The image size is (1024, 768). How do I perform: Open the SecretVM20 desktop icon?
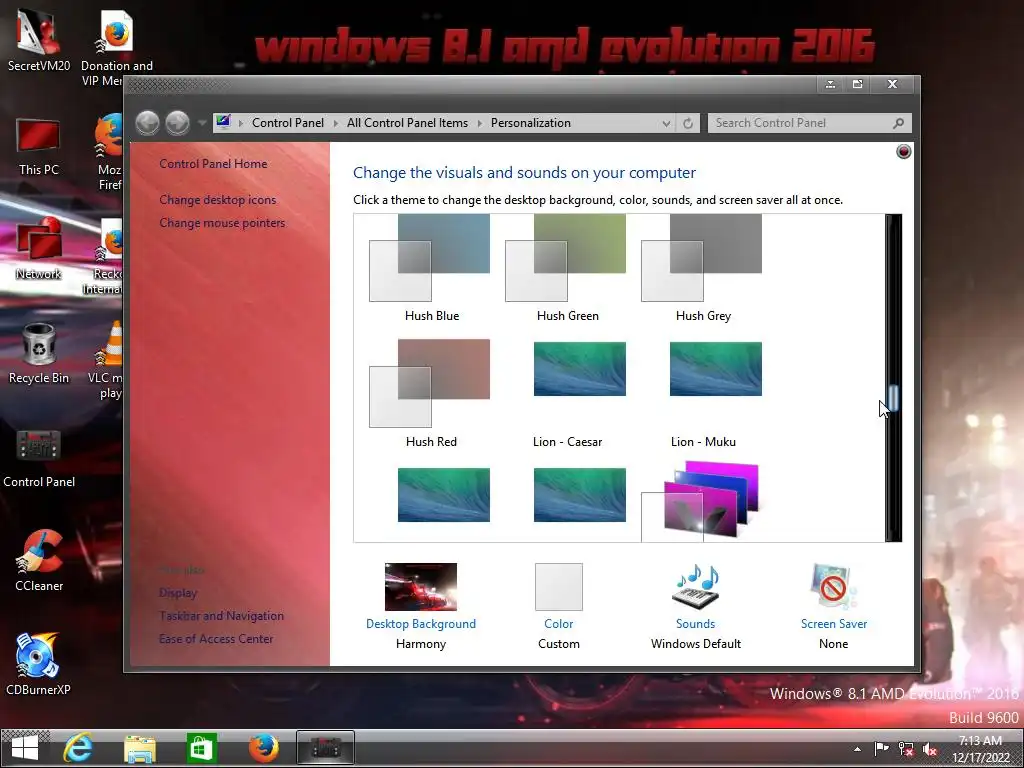39,39
